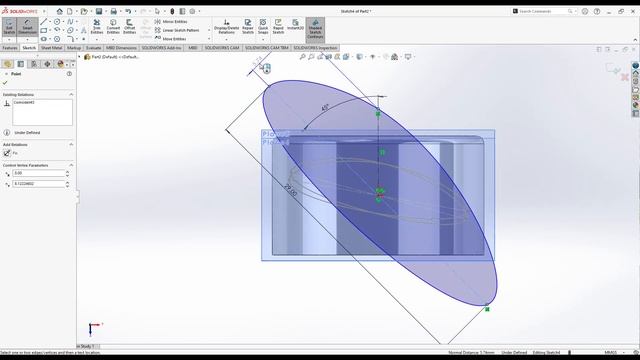
Task: Click the confirmation corner red cancel X
Action: (624, 77)
